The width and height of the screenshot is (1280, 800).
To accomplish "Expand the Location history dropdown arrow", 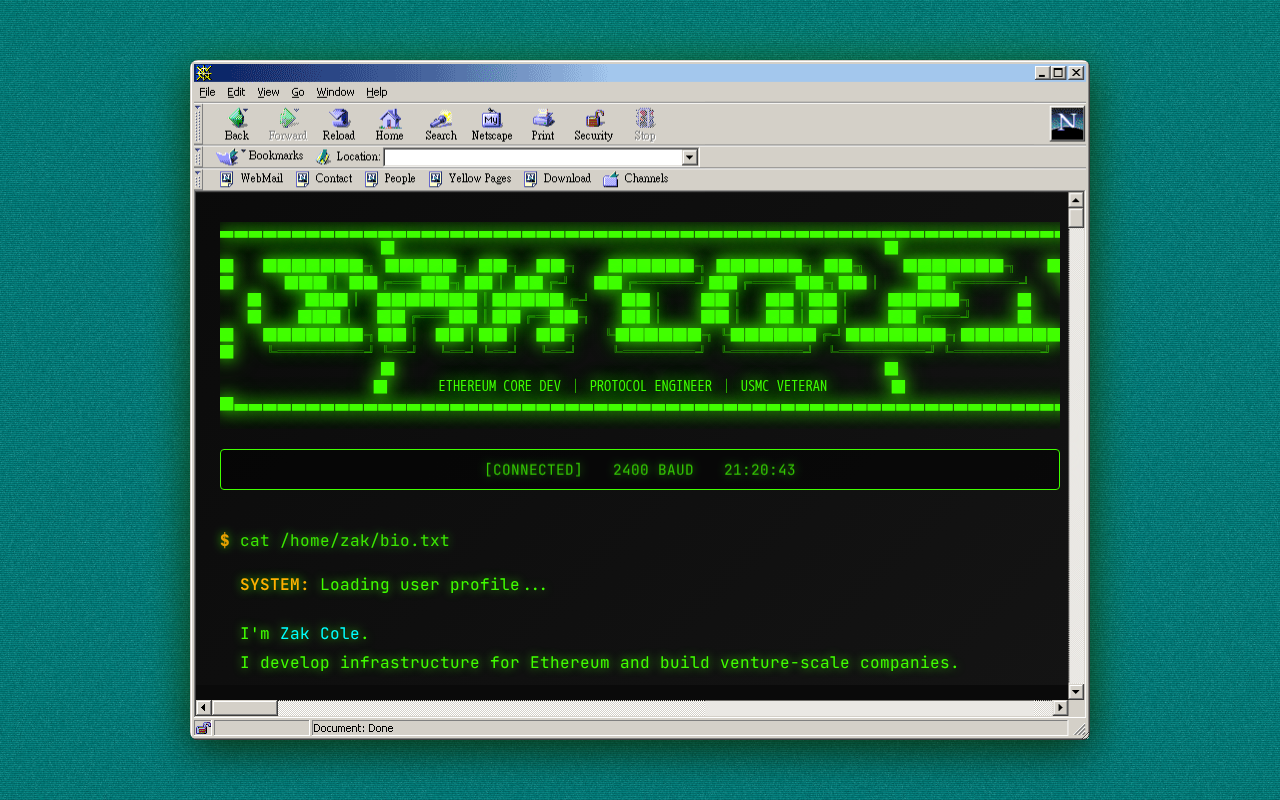I will click(689, 157).
